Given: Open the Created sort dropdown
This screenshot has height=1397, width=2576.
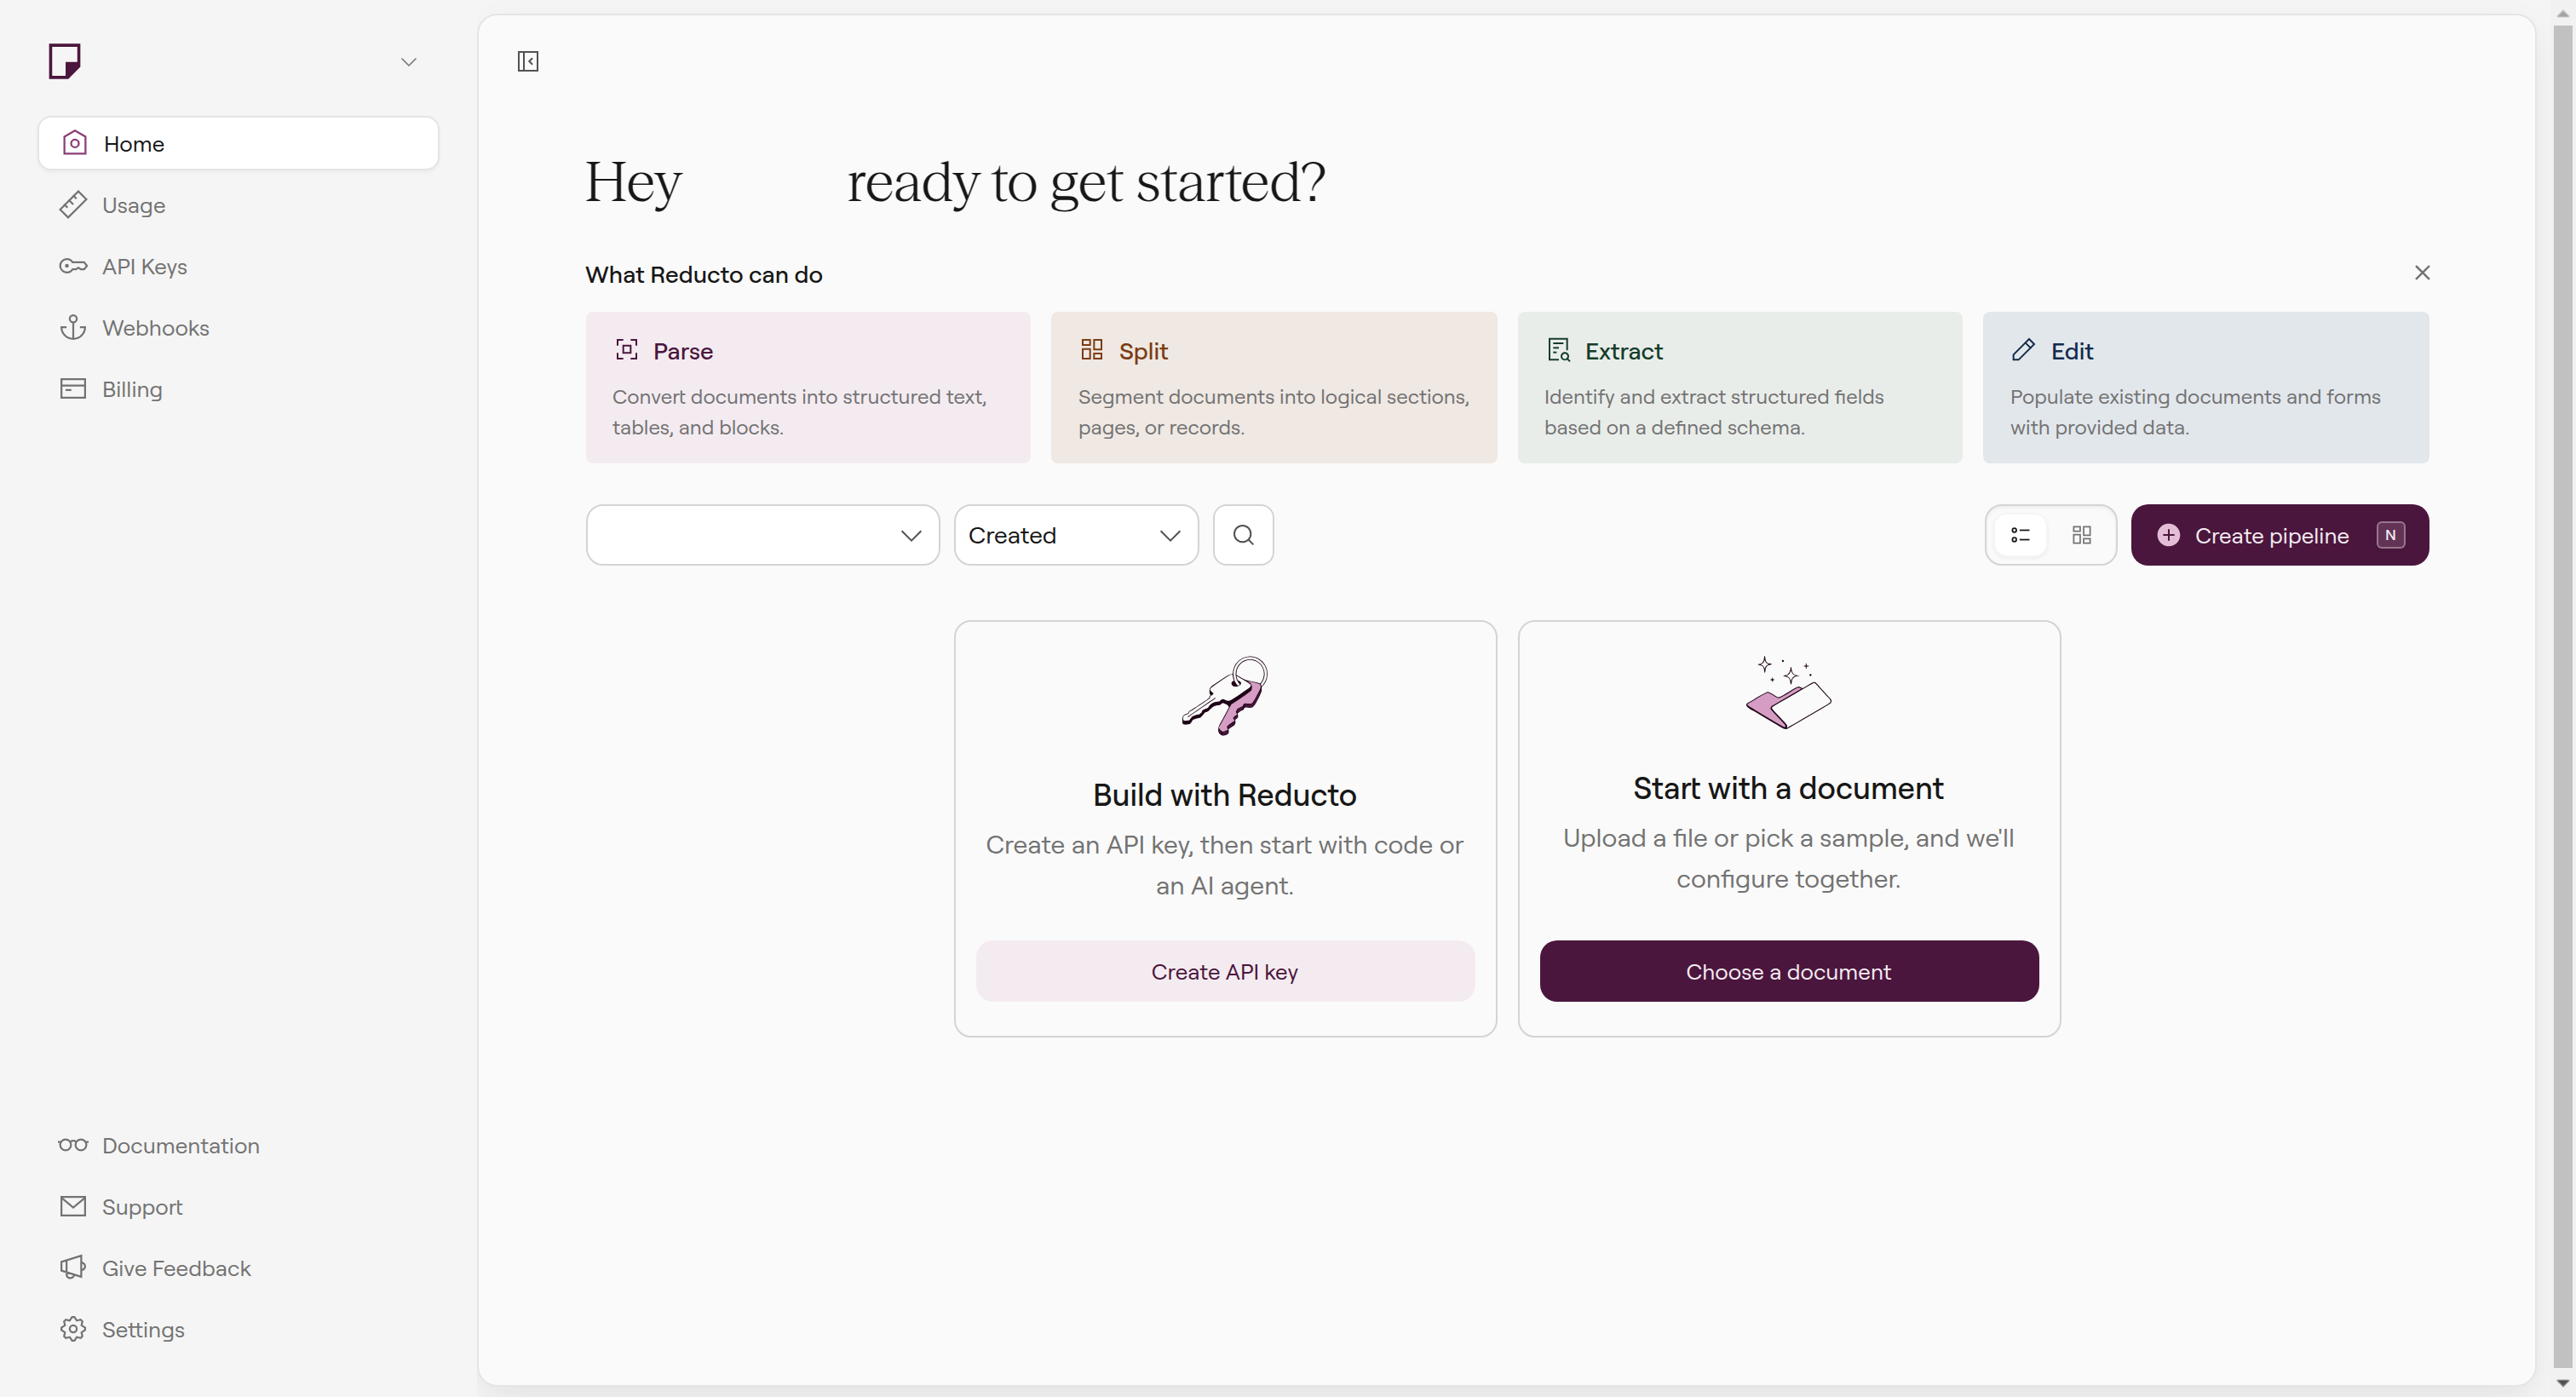Looking at the screenshot, I should 1076,535.
